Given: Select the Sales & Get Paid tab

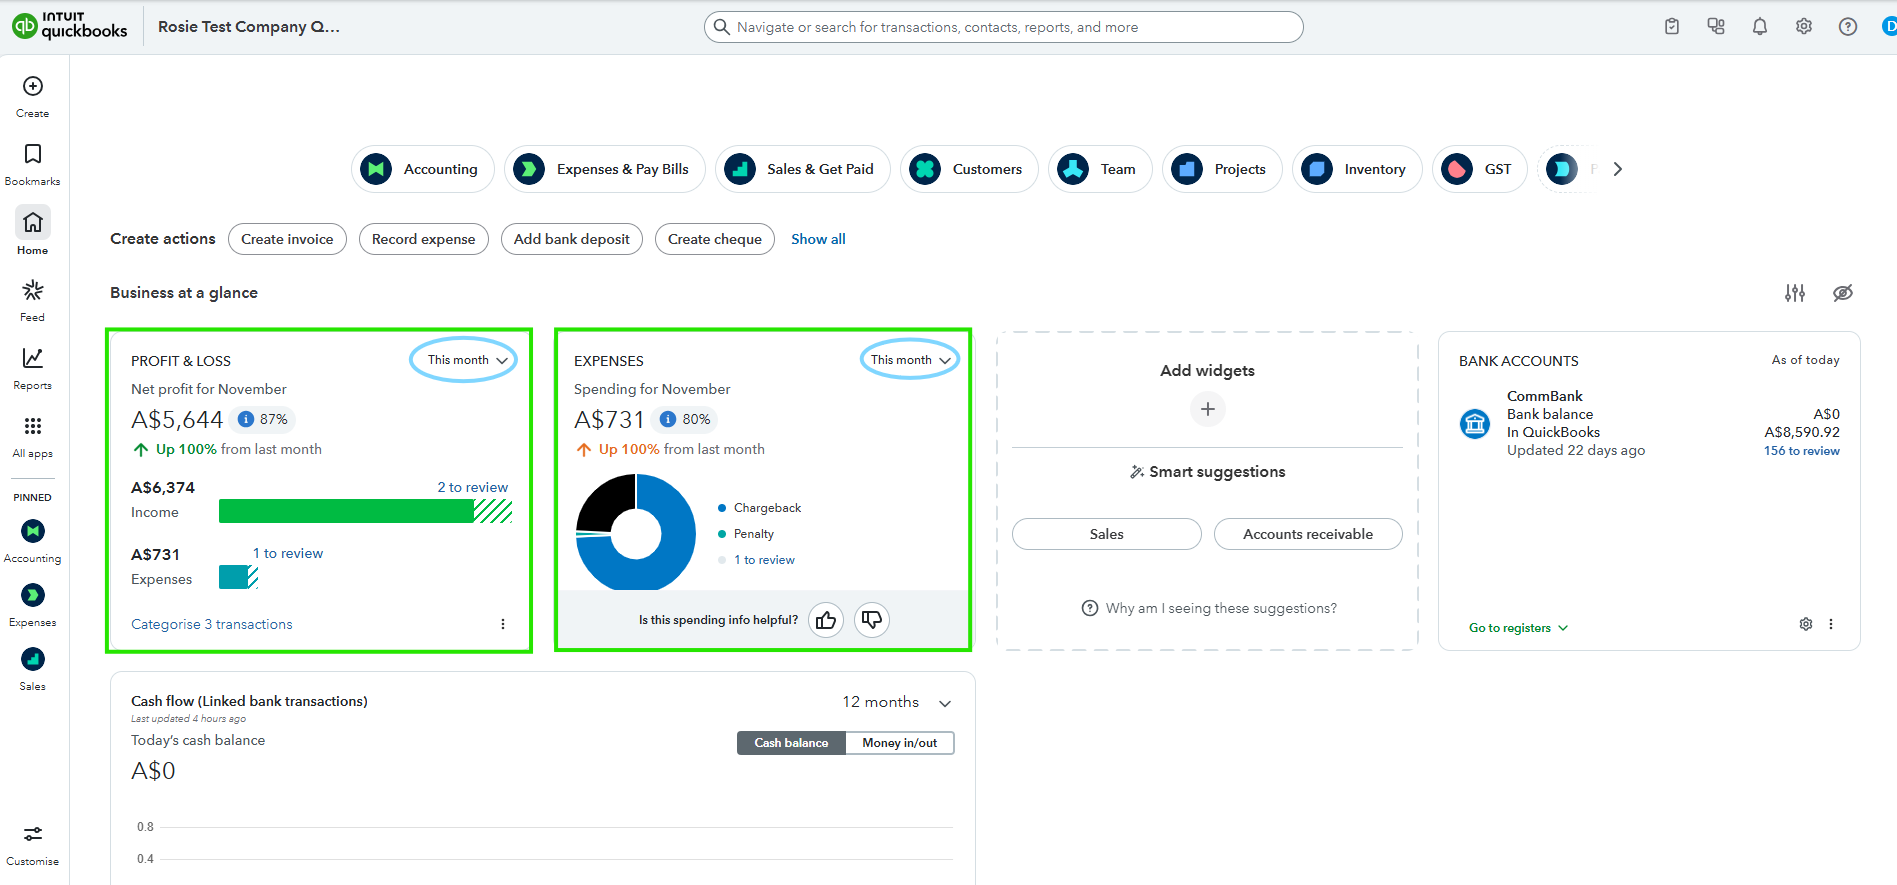Looking at the screenshot, I should pyautogui.click(x=802, y=169).
